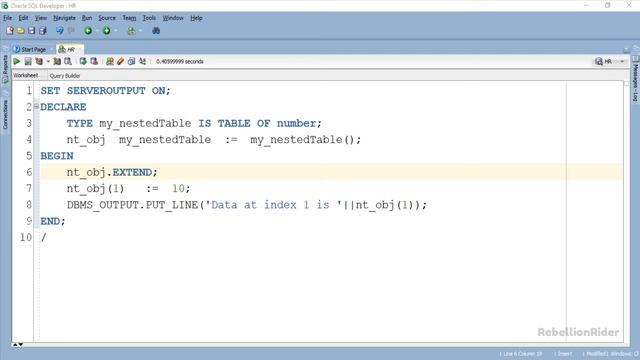Open the SQL Worksheet icon in main toolbar
Viewport: 640px width, 360px height.
[131, 31]
